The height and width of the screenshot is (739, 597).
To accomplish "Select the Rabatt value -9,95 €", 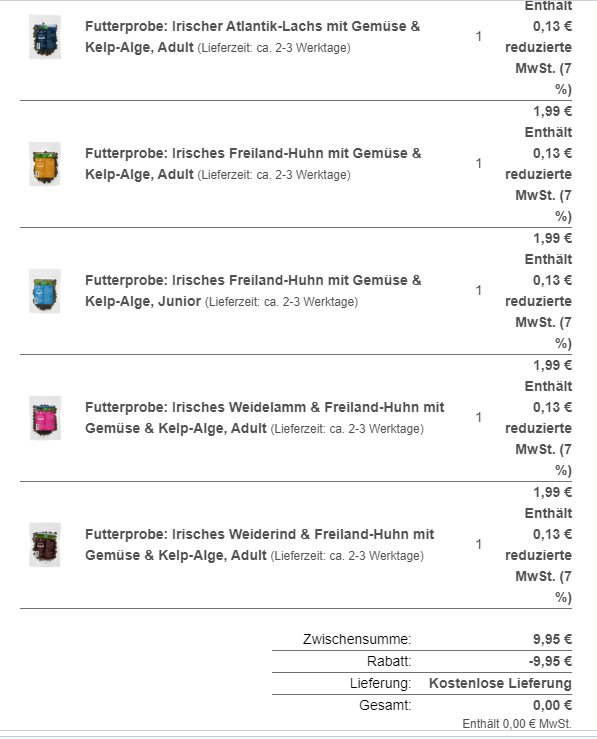I will click(x=550, y=661).
